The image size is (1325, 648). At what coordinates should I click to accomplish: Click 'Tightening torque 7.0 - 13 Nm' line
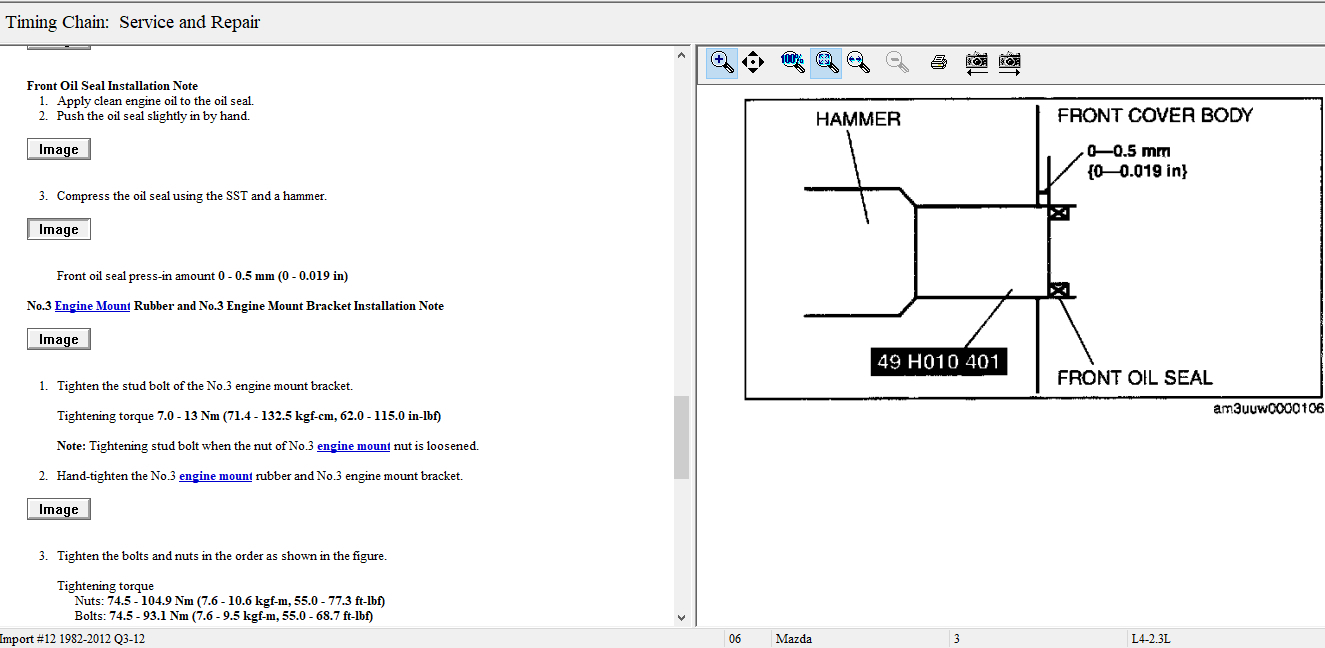(x=249, y=416)
